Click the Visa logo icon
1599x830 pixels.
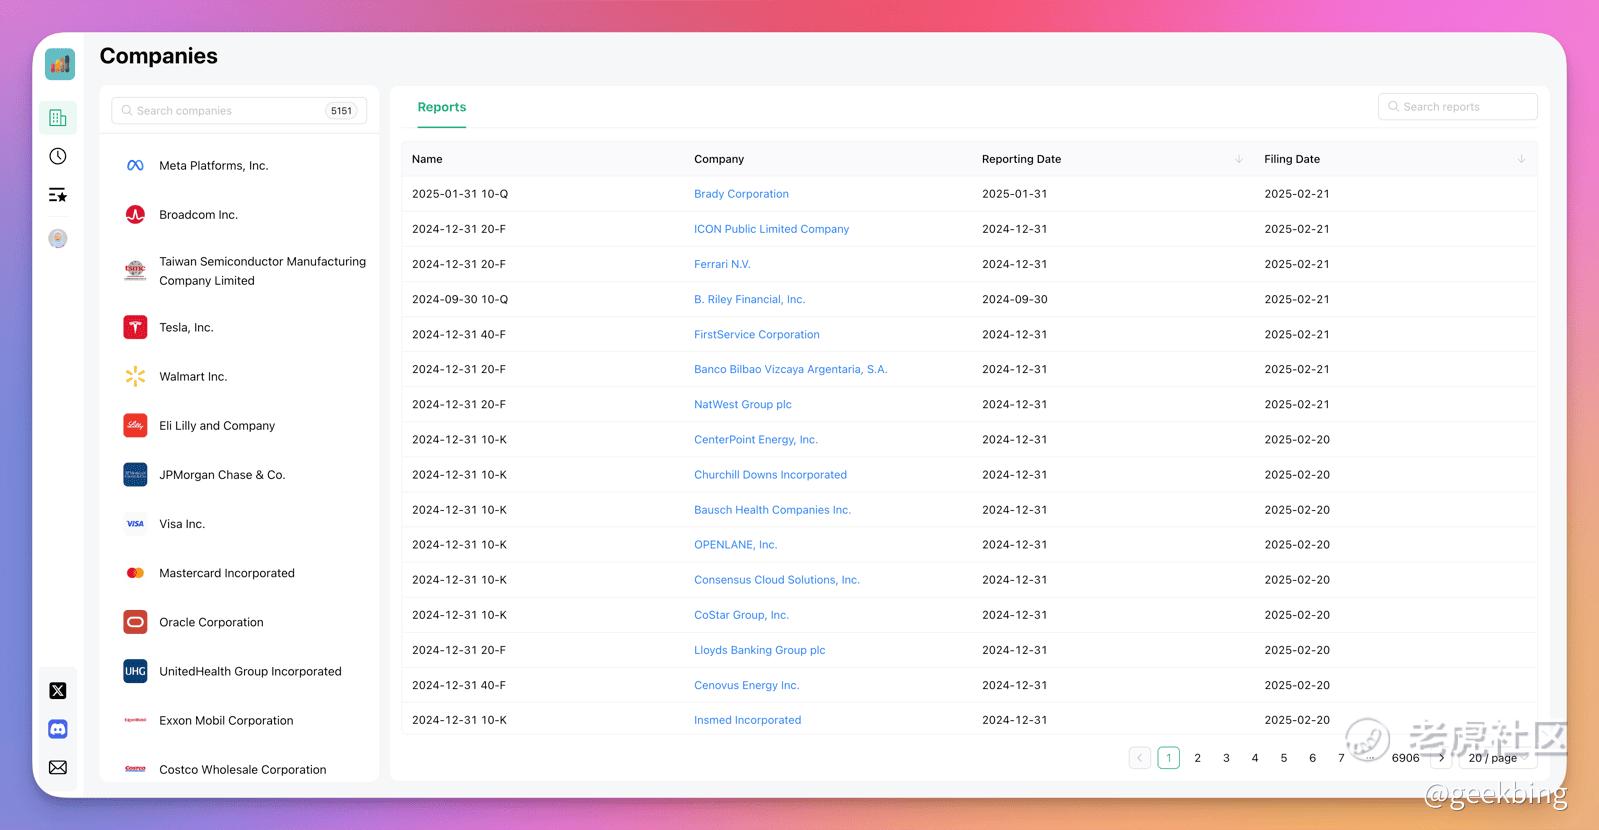click(135, 524)
